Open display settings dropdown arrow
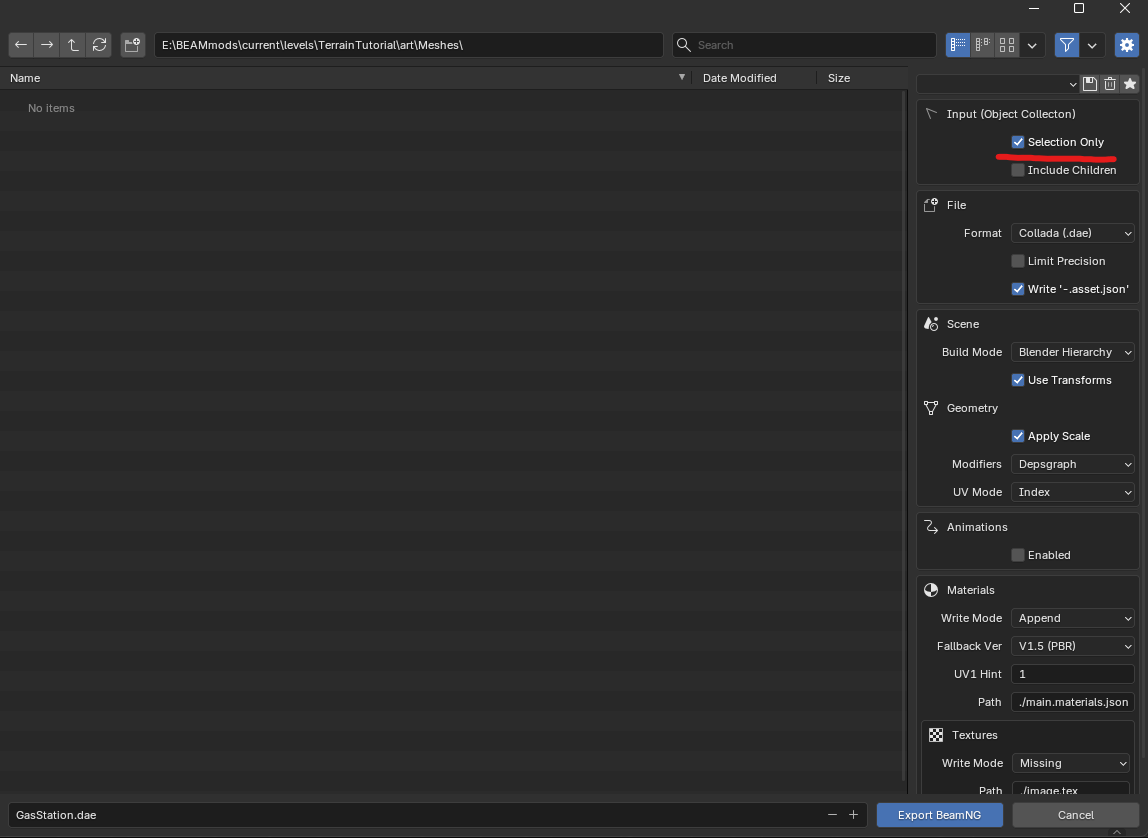The image size is (1148, 838). click(x=1032, y=45)
